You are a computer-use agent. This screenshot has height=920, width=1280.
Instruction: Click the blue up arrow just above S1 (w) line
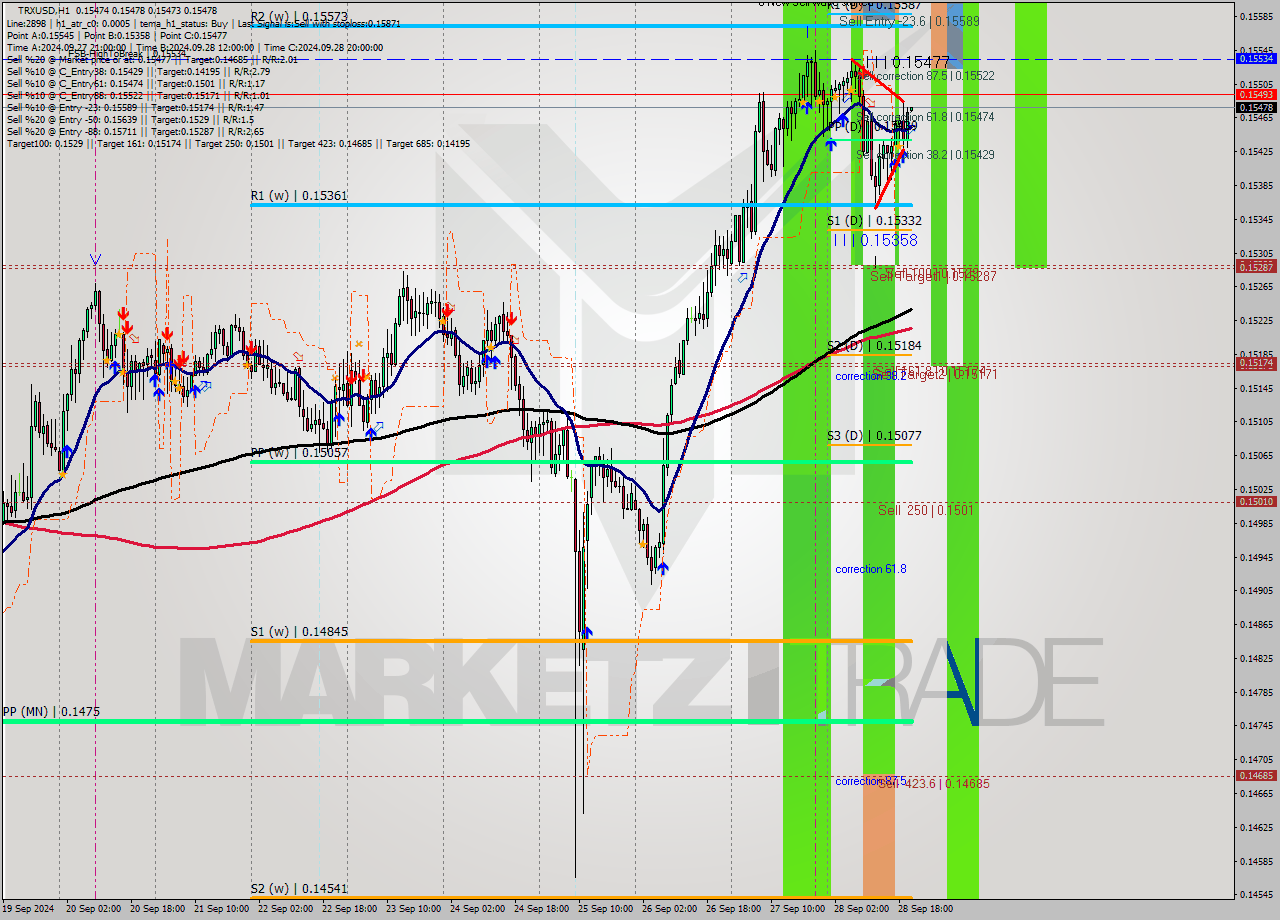587,632
